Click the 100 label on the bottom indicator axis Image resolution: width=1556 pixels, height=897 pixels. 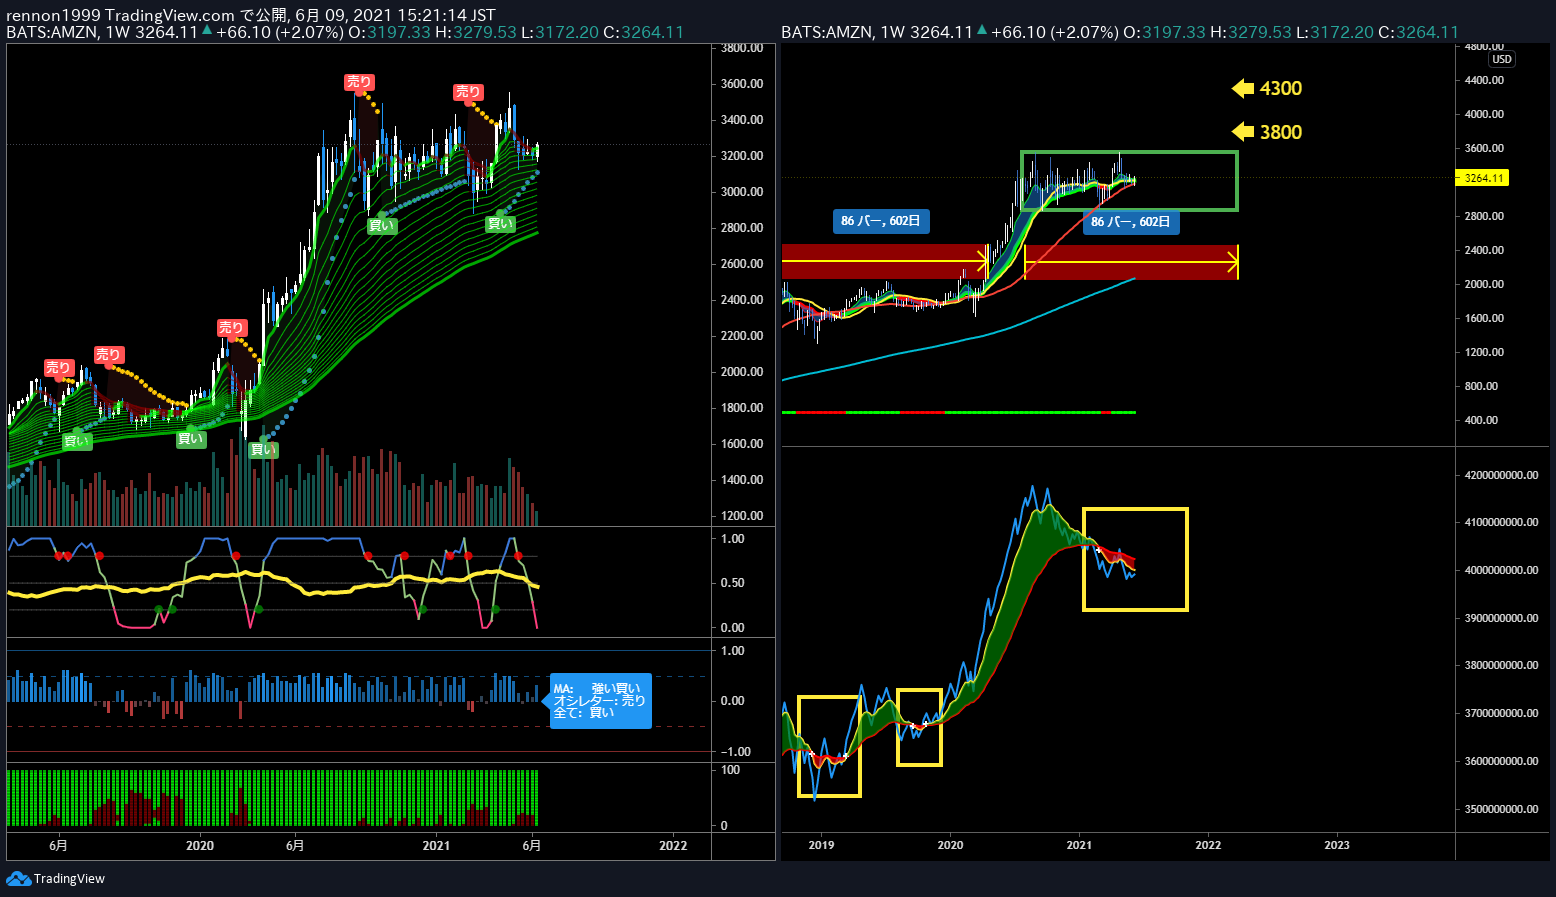click(x=731, y=770)
